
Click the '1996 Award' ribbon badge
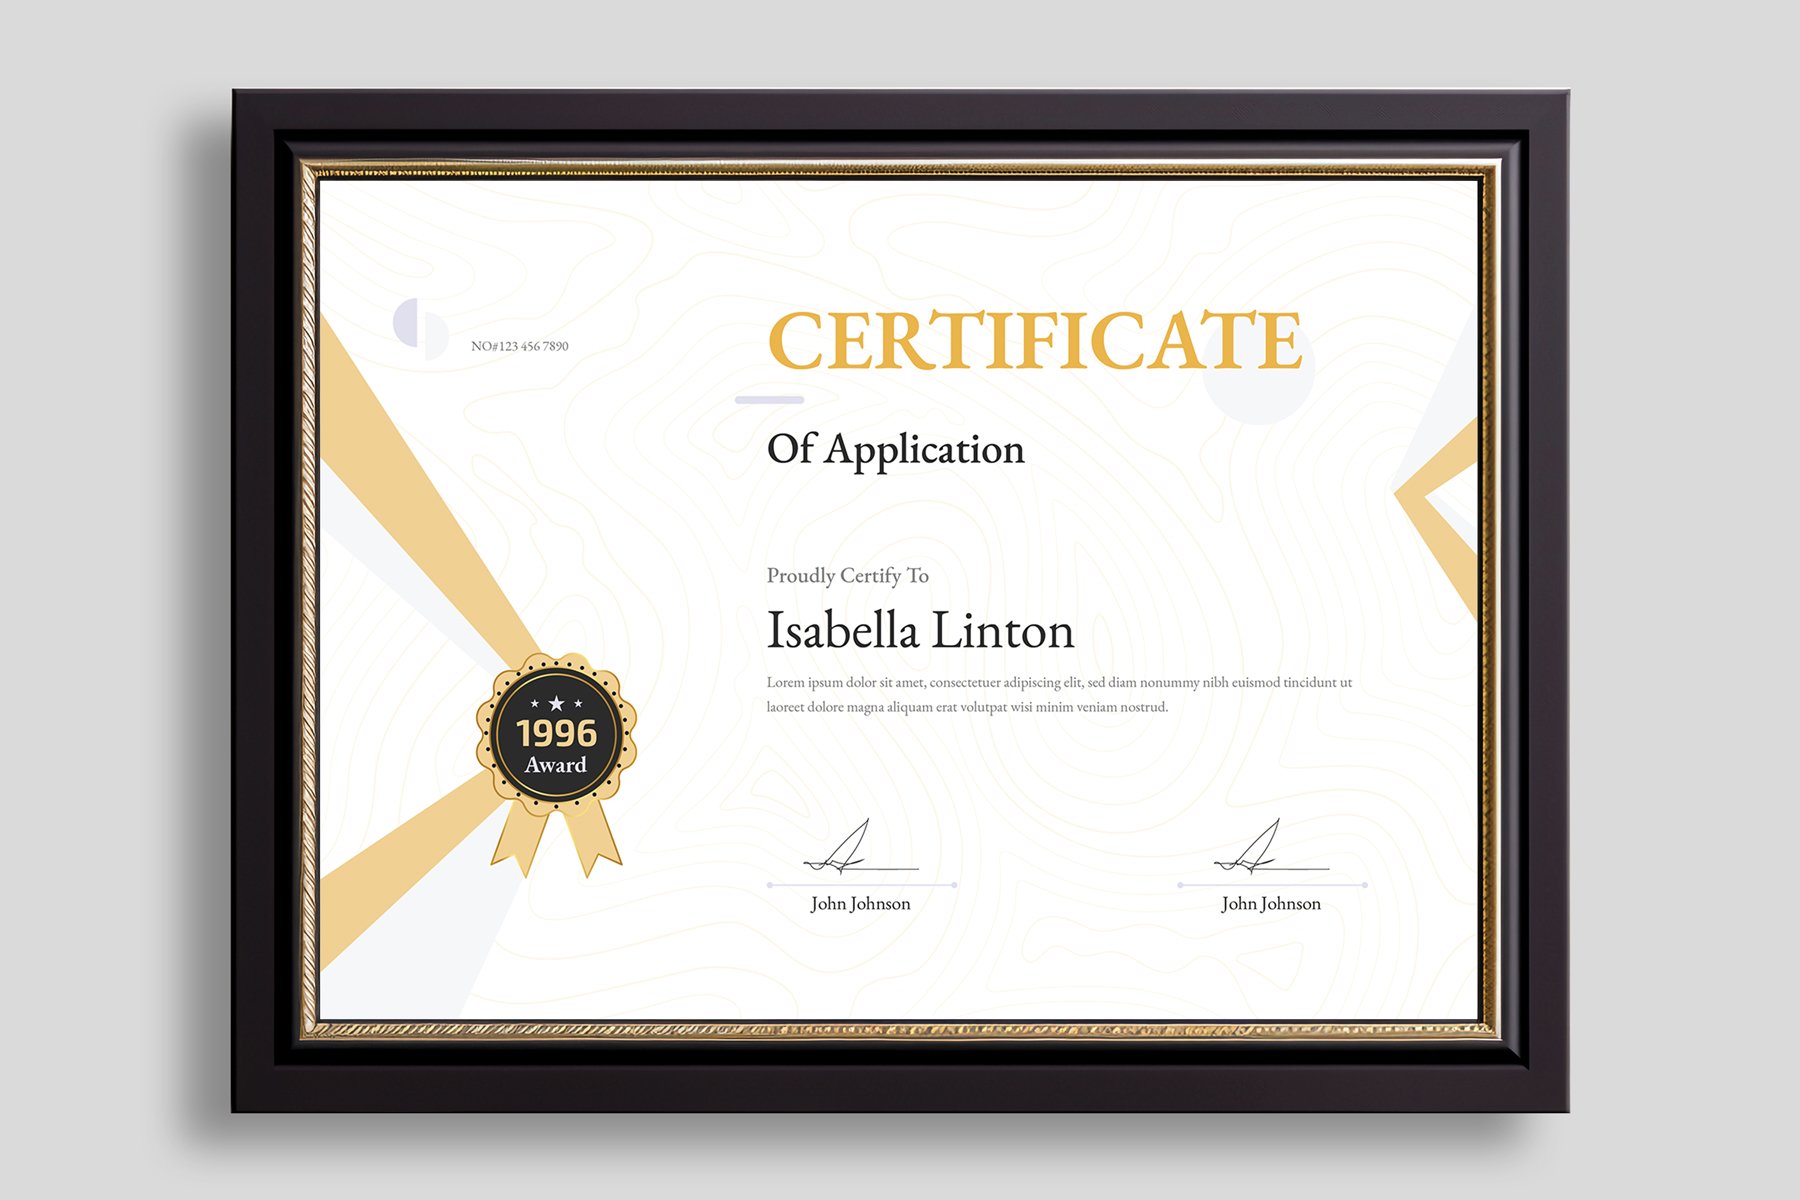click(x=556, y=764)
